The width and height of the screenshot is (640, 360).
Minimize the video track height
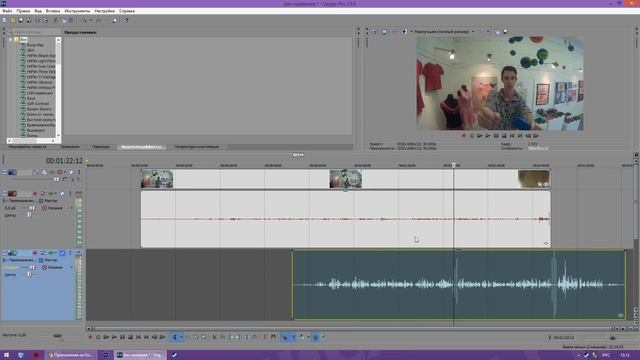tap(4, 172)
